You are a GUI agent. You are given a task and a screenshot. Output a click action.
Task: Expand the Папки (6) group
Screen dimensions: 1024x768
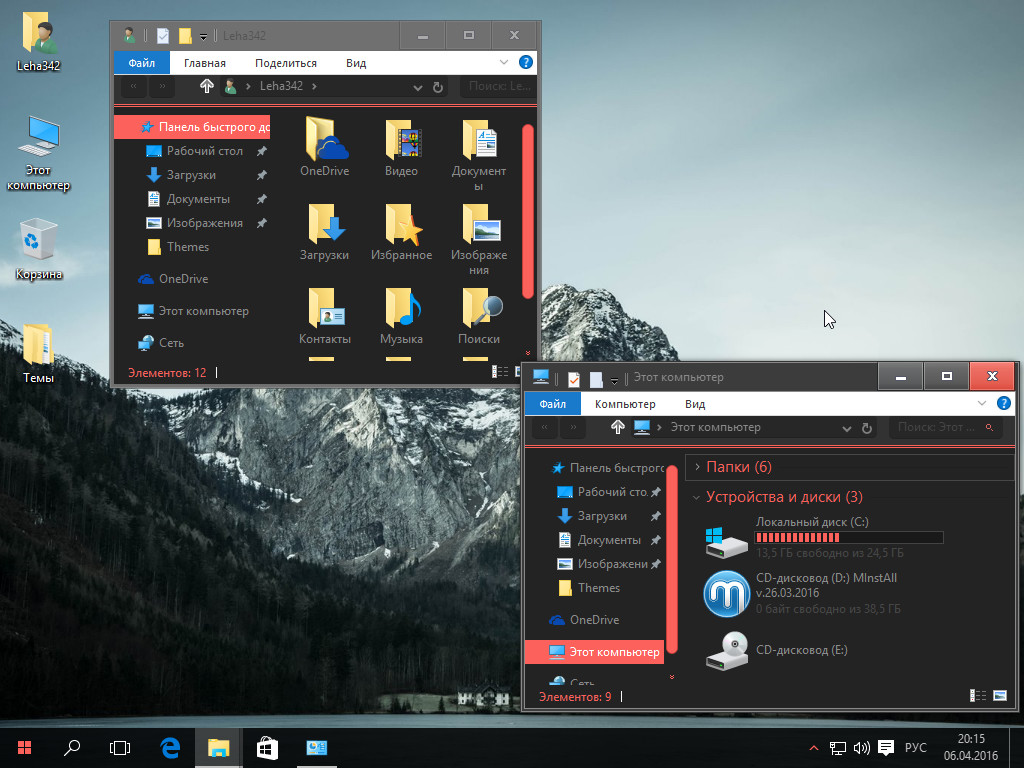pos(697,467)
